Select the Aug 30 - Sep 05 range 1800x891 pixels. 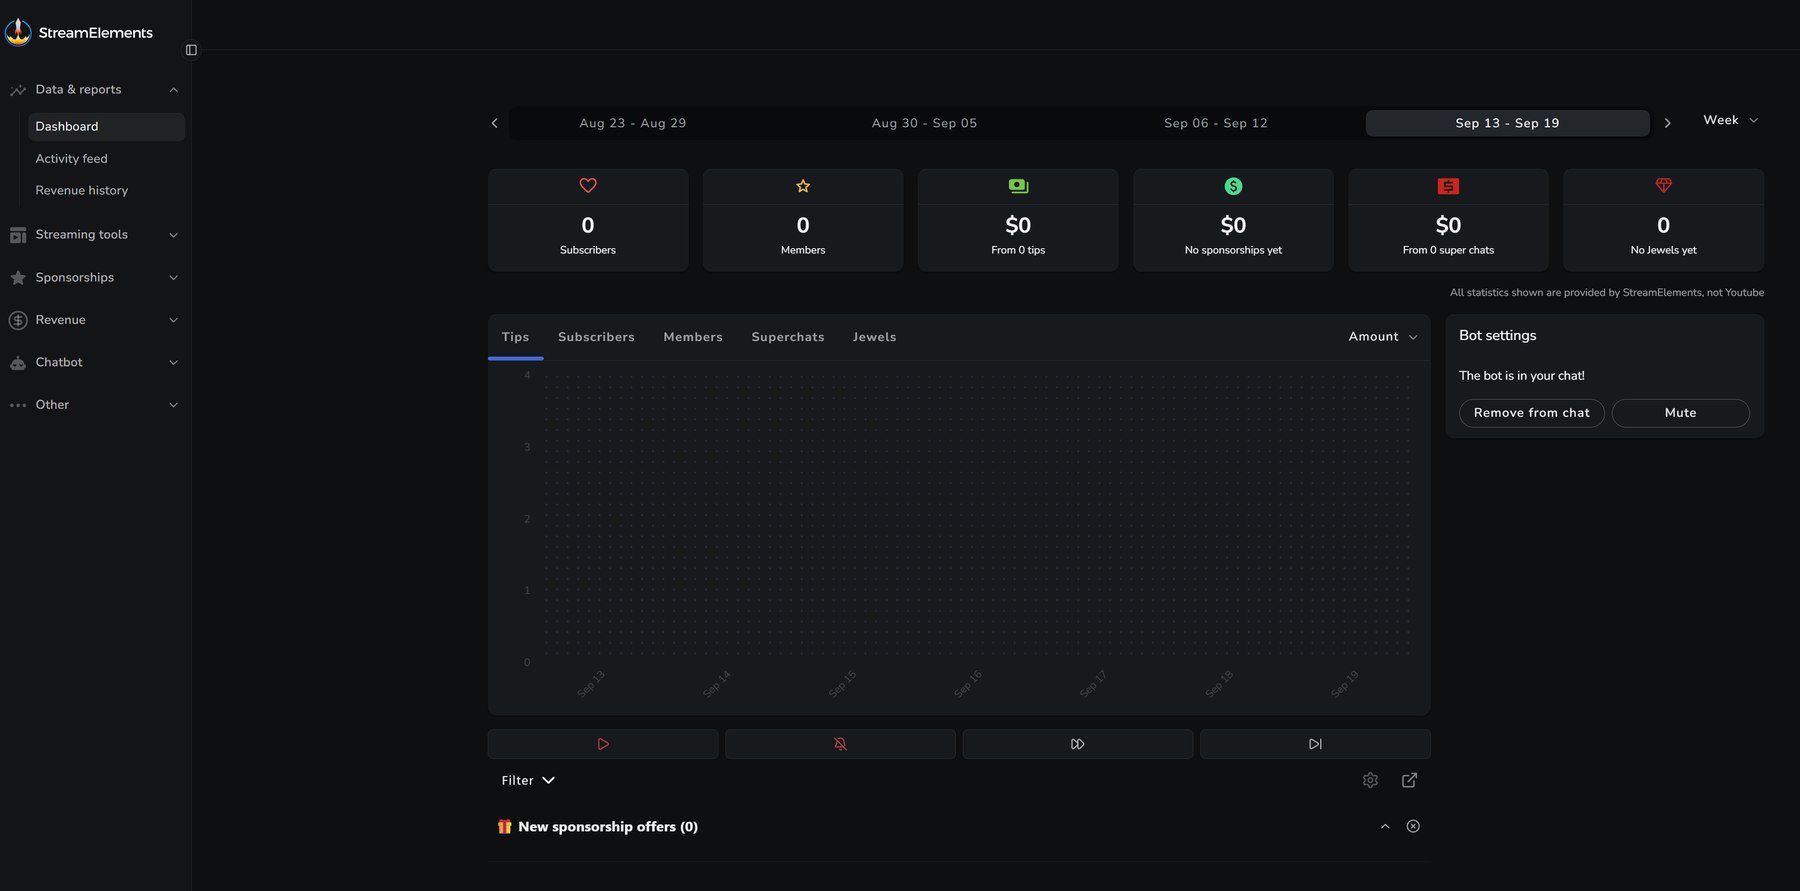924,123
